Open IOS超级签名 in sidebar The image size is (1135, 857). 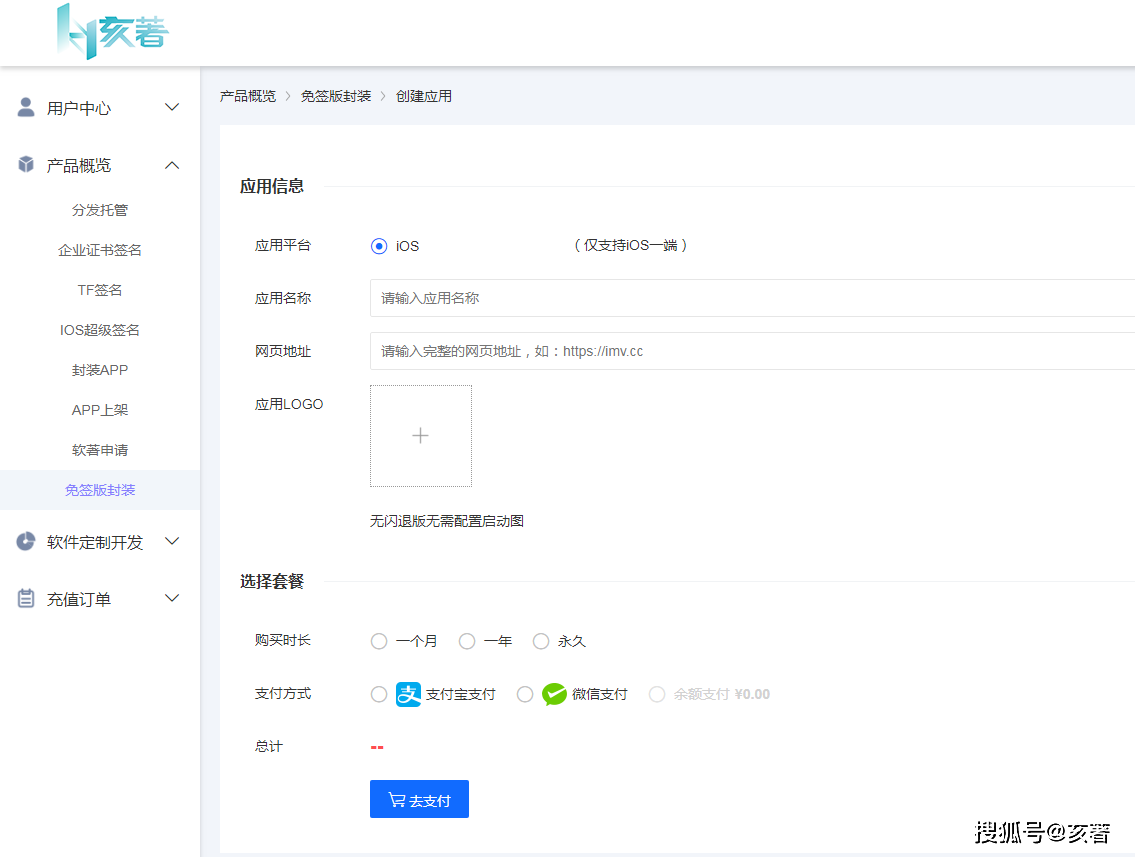click(x=100, y=330)
